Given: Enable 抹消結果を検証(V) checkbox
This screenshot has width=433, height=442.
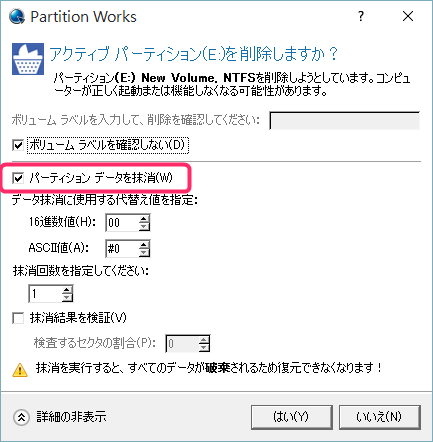Looking at the screenshot, I should pos(18,318).
